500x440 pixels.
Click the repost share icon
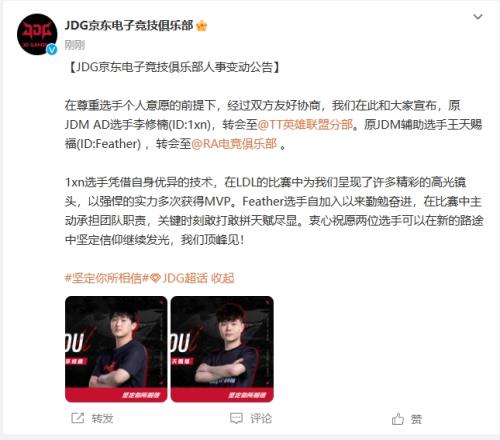tap(77, 418)
